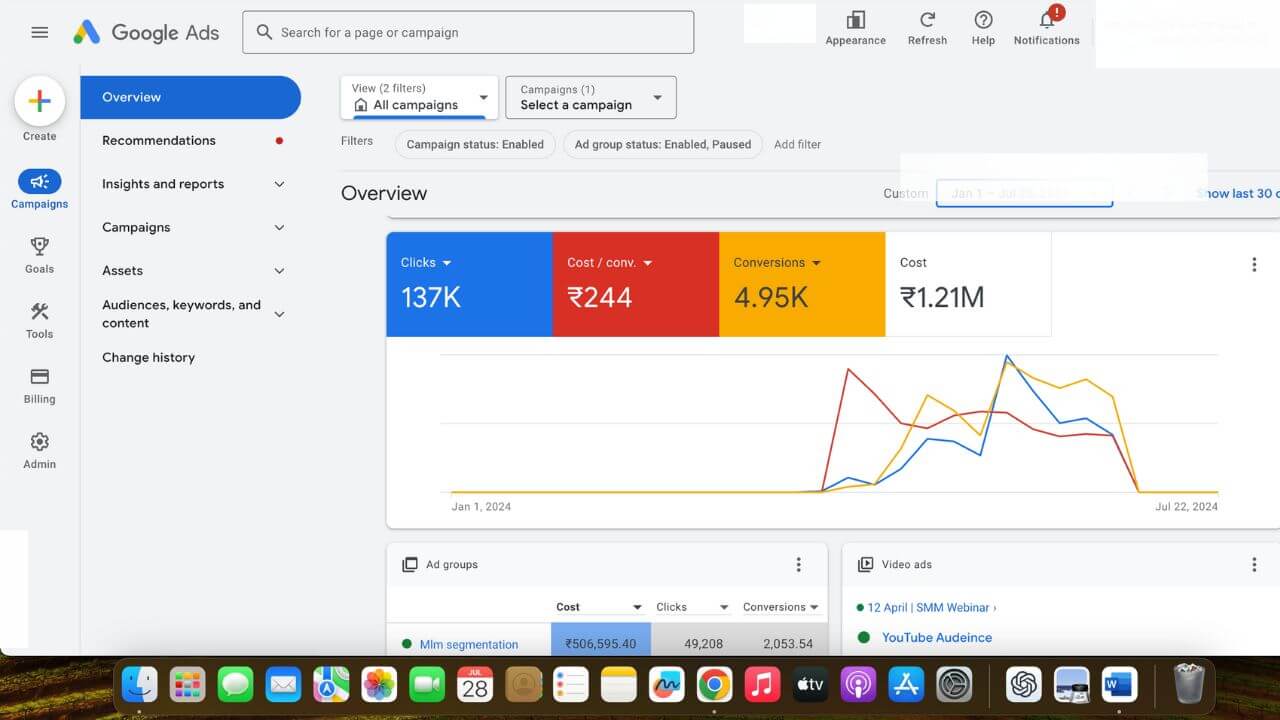
Task: Open the hamburger main menu
Action: [40, 32]
